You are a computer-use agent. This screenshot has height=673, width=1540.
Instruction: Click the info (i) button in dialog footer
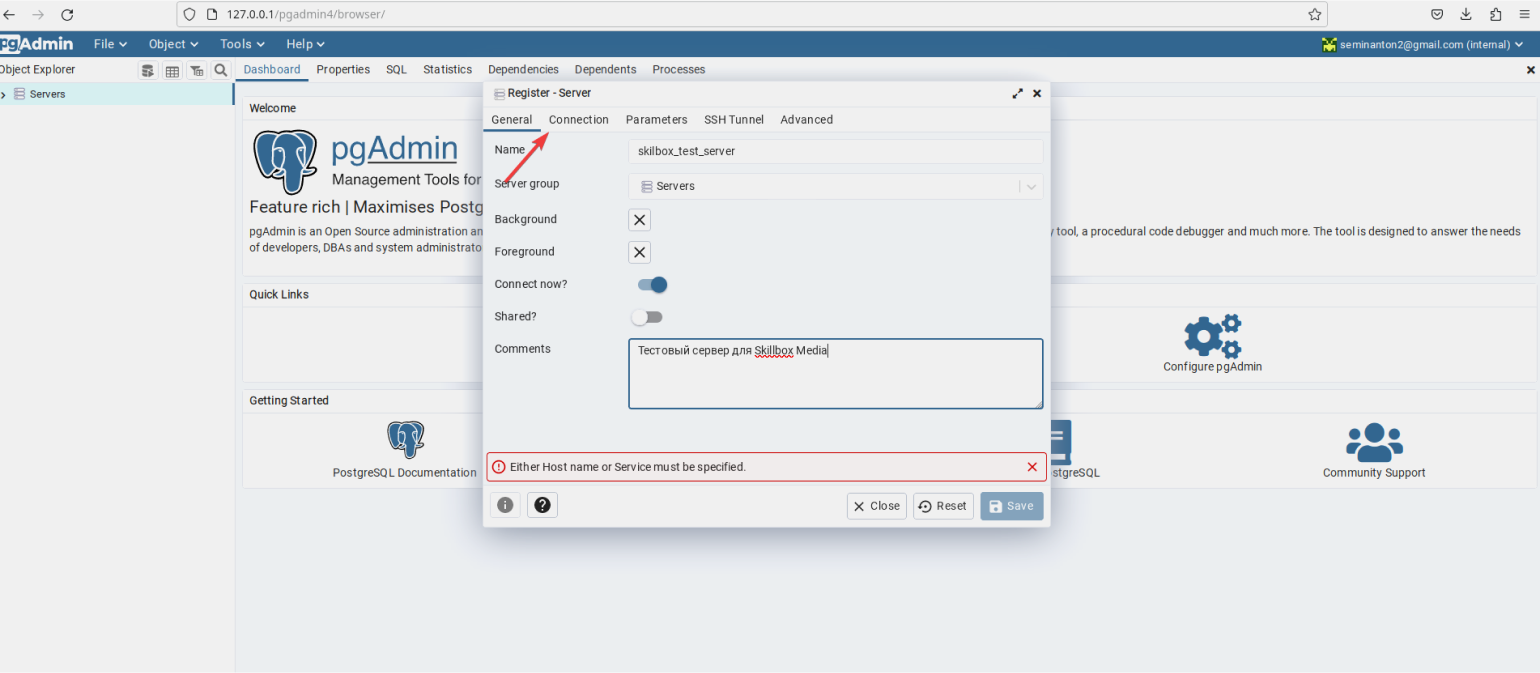pyautogui.click(x=505, y=505)
